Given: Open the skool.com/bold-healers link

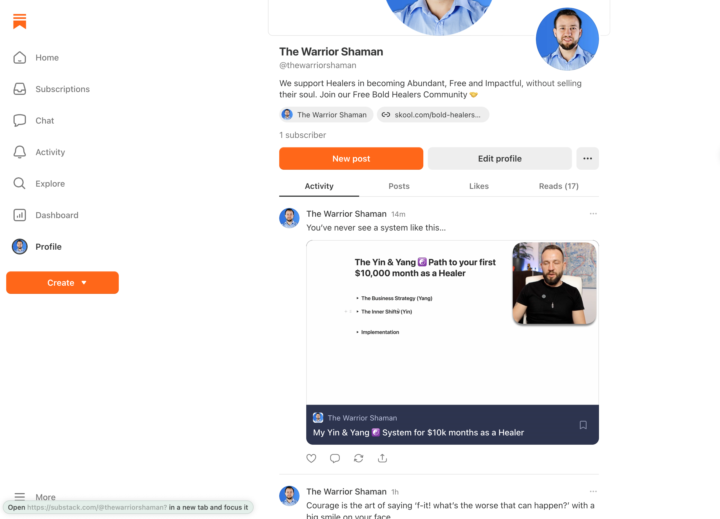Looking at the screenshot, I should (433, 115).
